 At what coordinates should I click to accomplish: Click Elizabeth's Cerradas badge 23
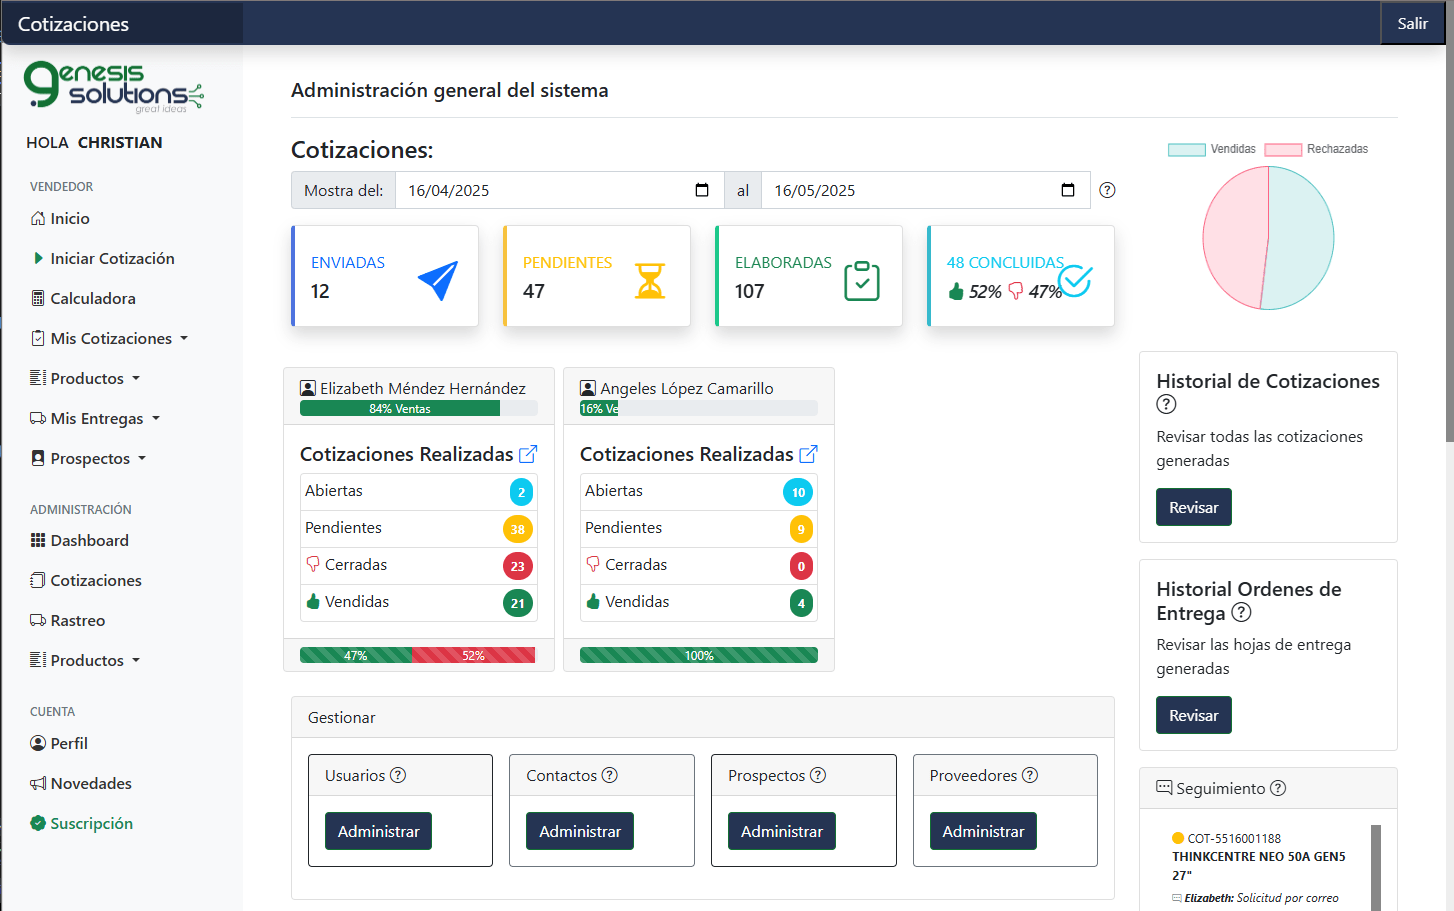pos(517,566)
